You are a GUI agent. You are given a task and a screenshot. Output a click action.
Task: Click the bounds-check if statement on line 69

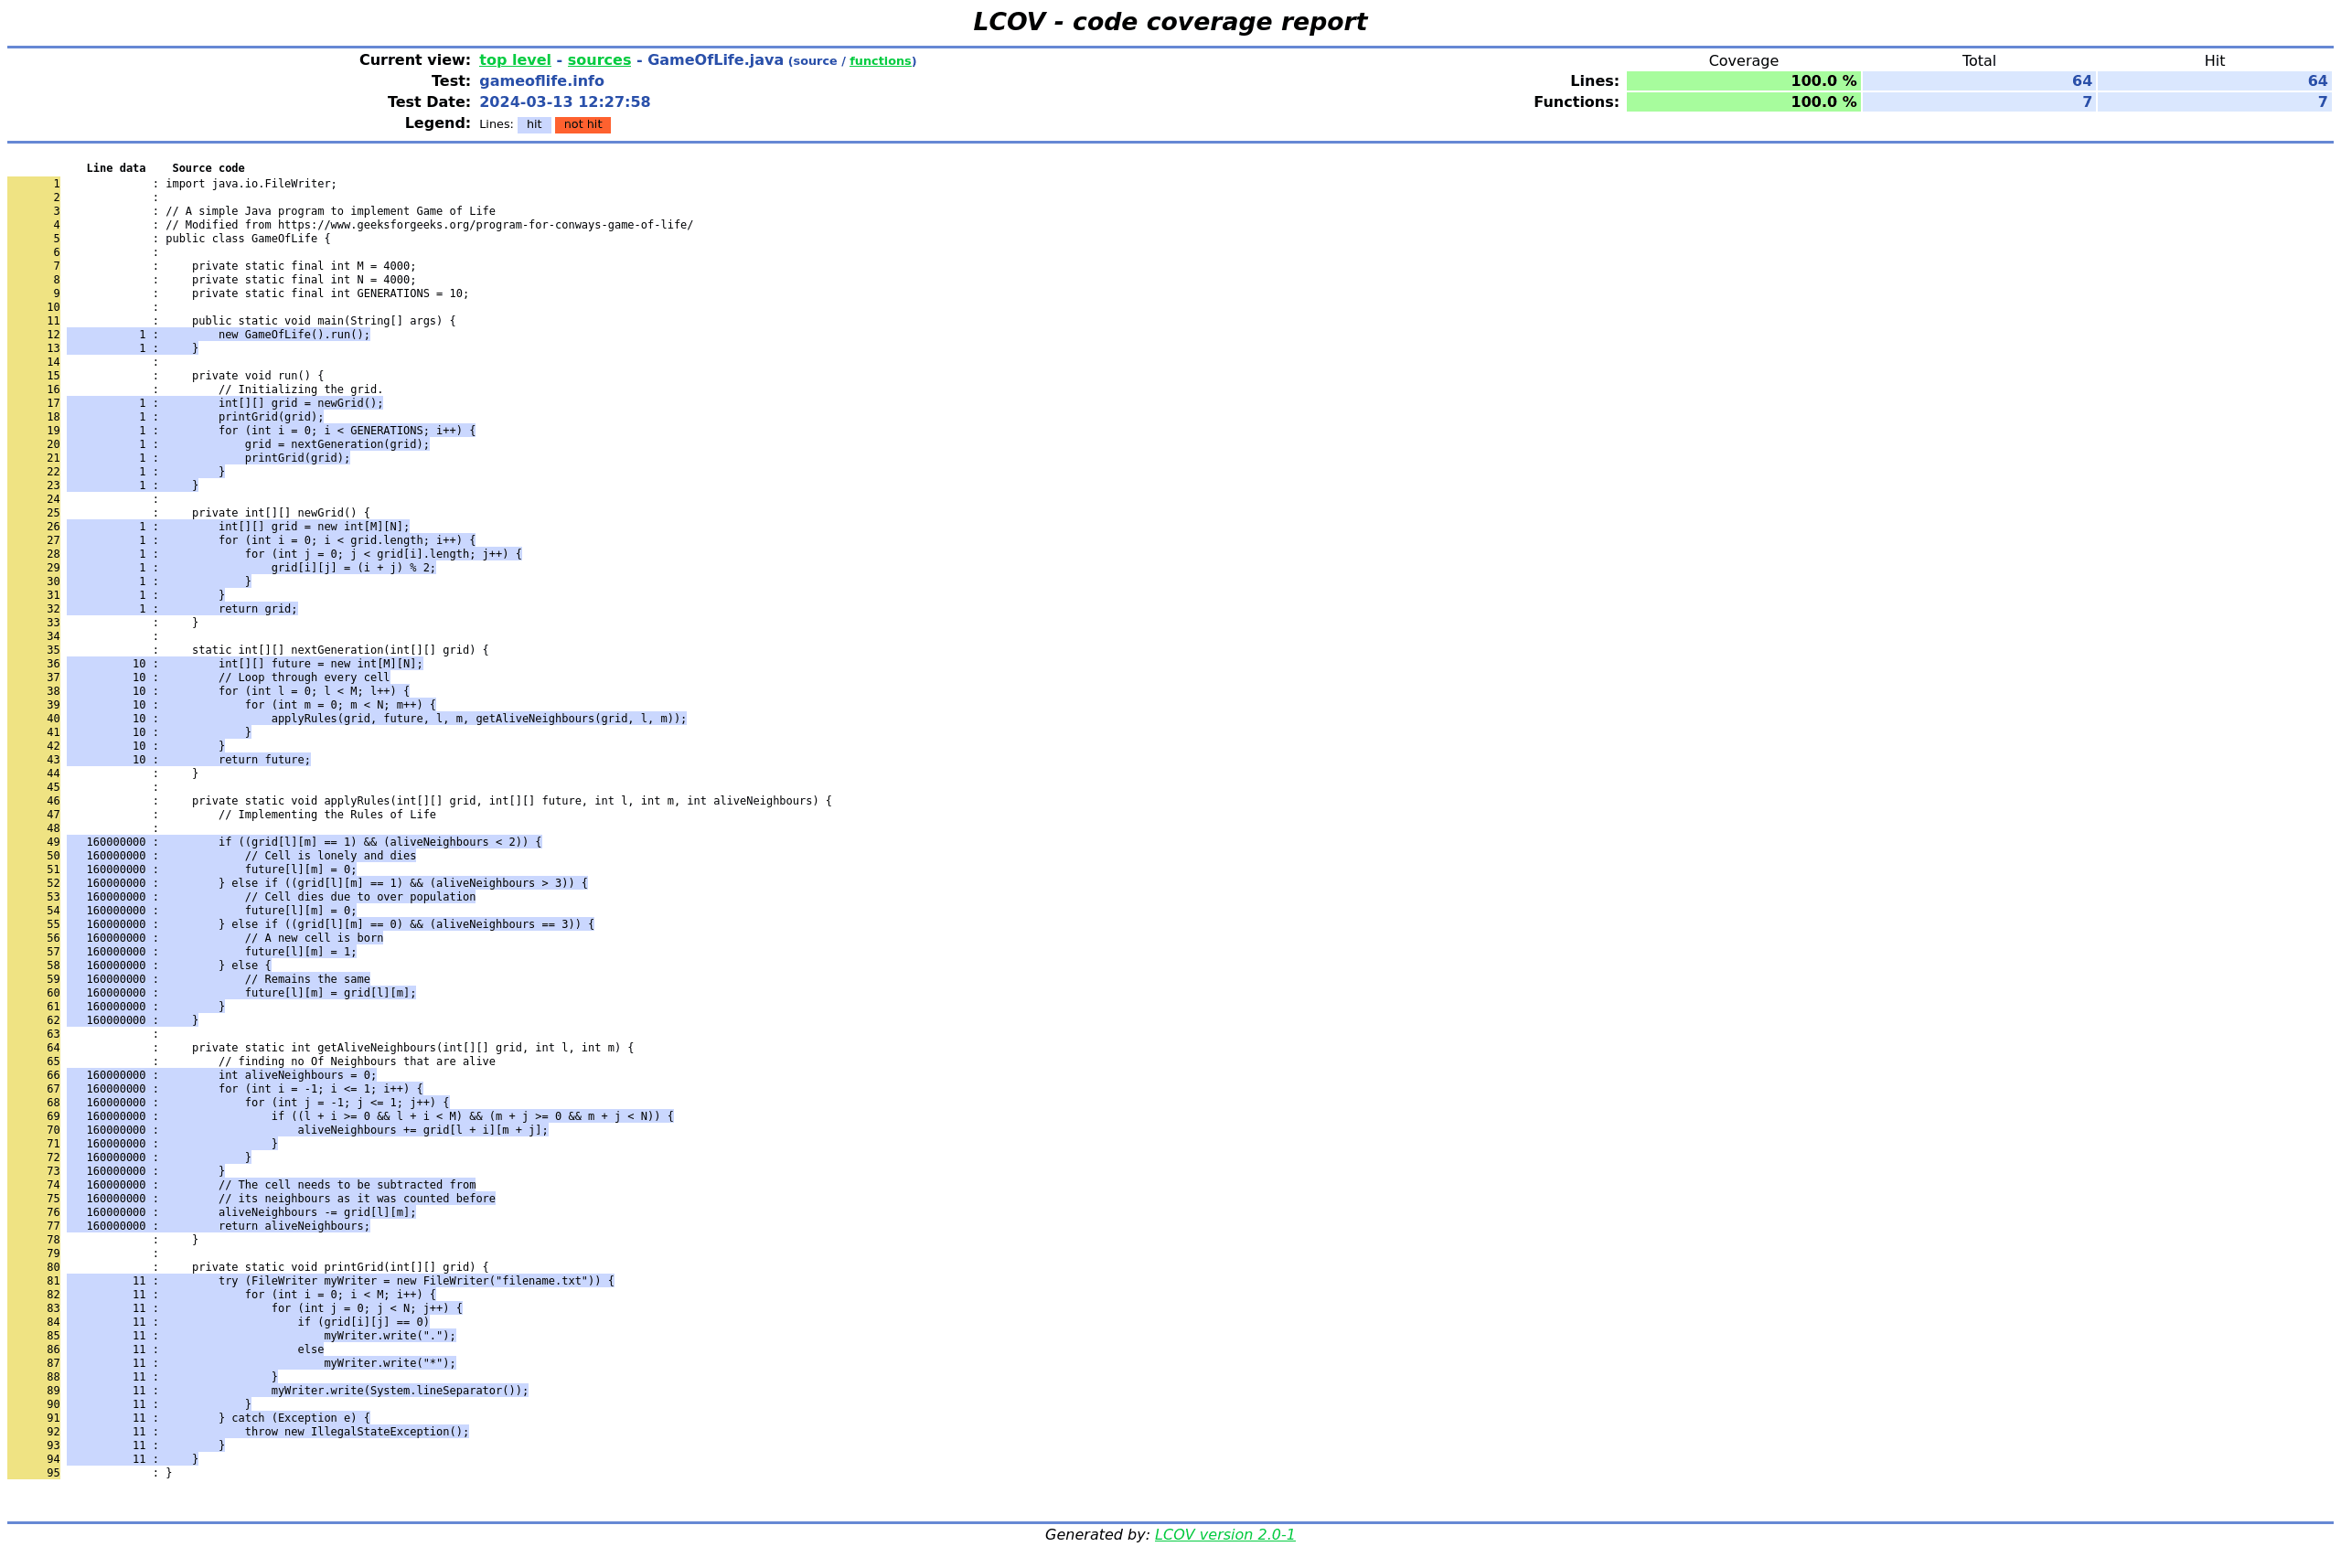pos(472,1116)
